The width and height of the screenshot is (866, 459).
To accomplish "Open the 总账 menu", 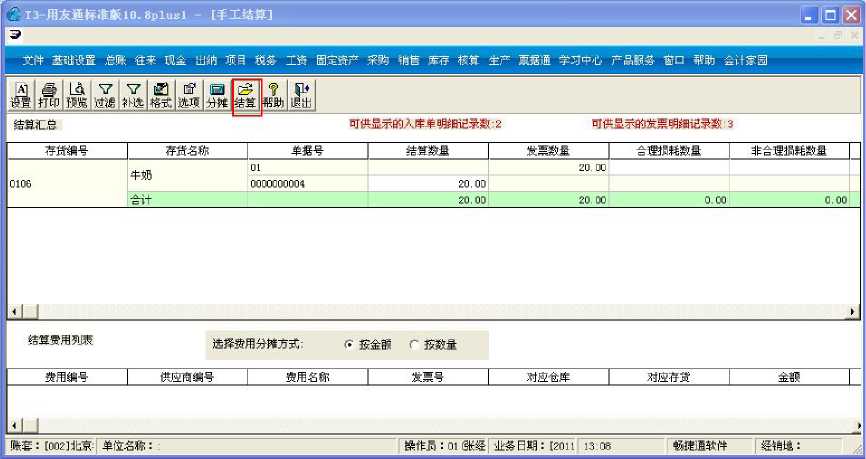I will coord(115,61).
